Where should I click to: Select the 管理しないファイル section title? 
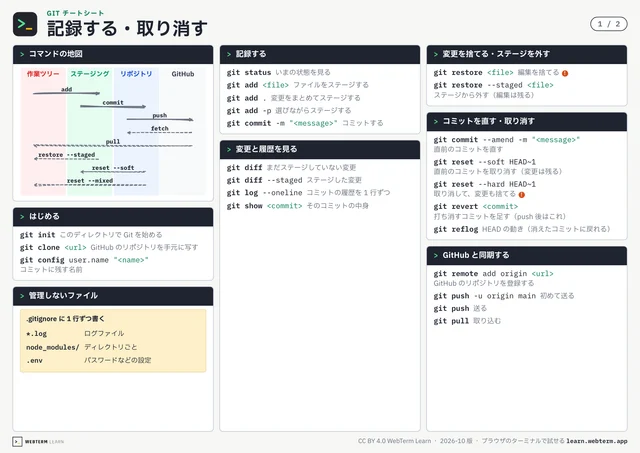coord(63,295)
